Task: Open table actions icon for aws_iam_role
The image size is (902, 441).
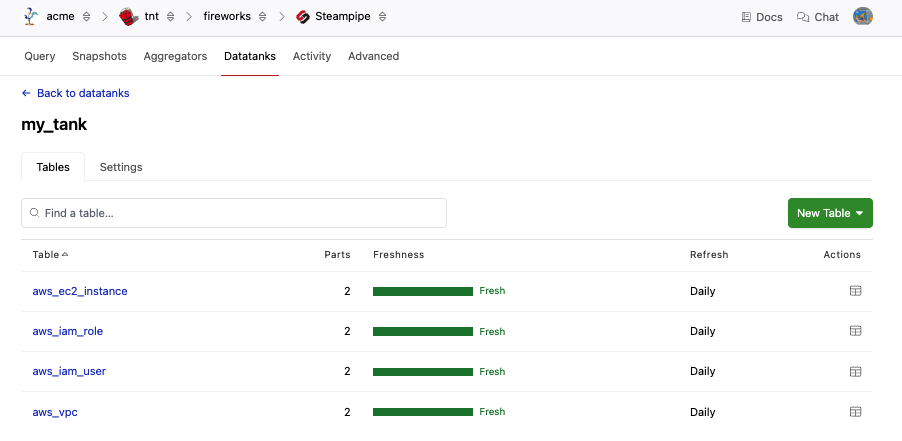Action: (x=855, y=331)
